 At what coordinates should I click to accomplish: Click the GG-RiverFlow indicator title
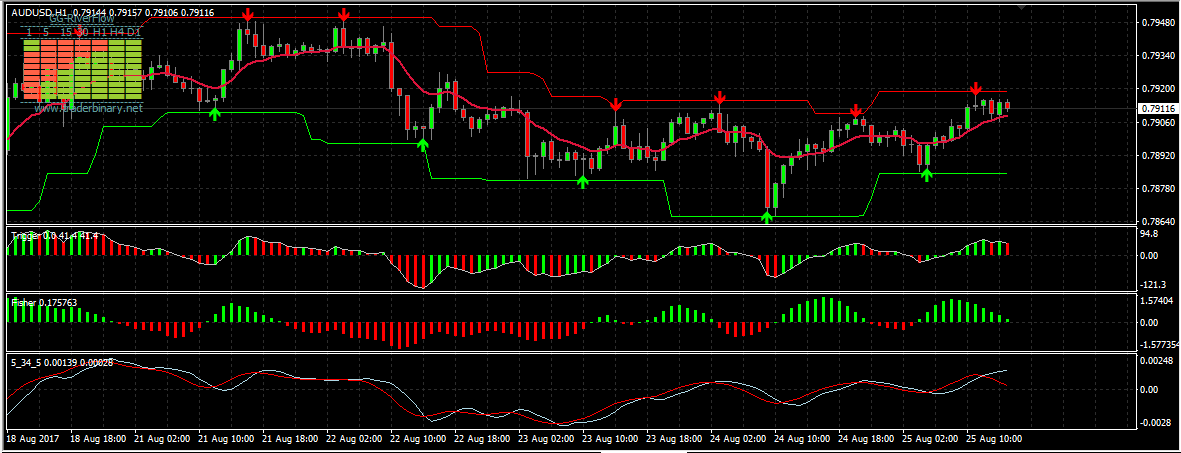tap(82, 20)
